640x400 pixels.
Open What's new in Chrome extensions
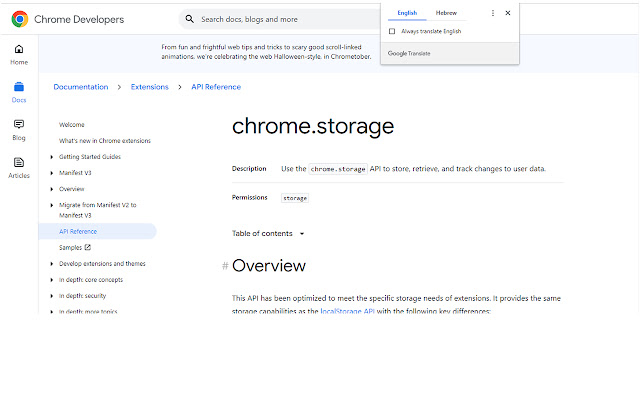(105, 141)
